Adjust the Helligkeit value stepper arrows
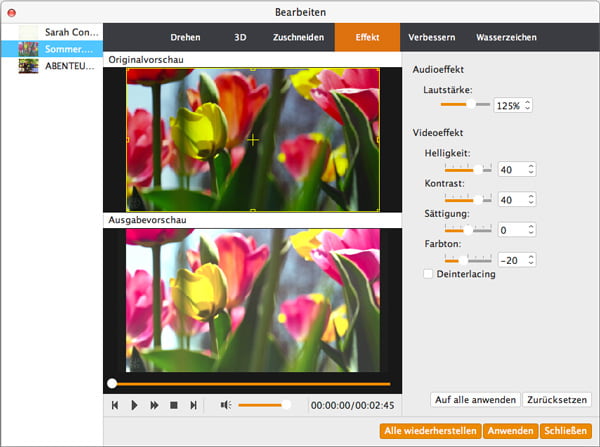Image resolution: width=600 pixels, height=447 pixels. point(531,170)
